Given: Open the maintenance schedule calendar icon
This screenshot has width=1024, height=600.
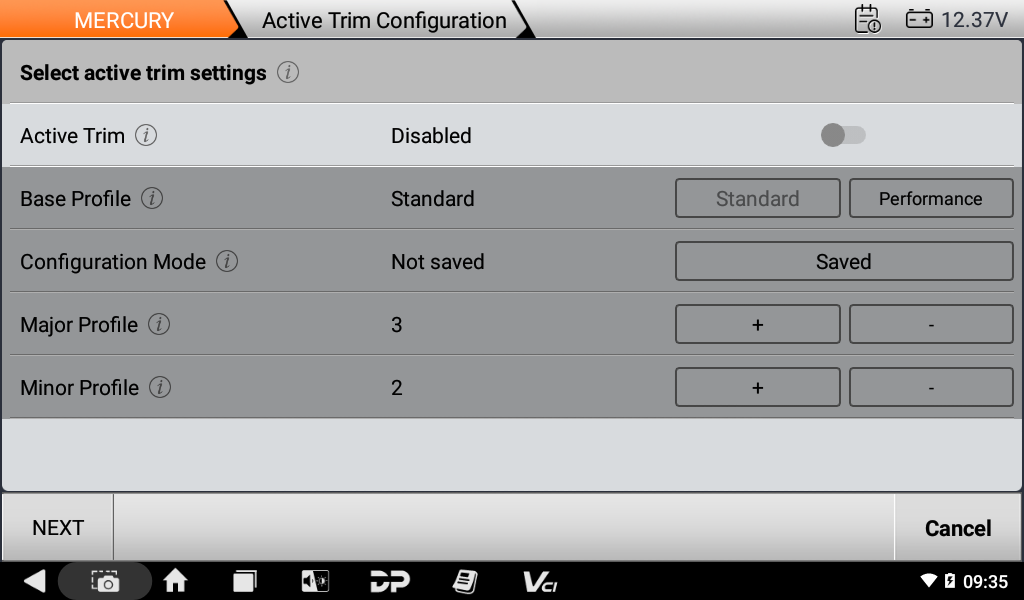Looking at the screenshot, I should click(x=867, y=20).
